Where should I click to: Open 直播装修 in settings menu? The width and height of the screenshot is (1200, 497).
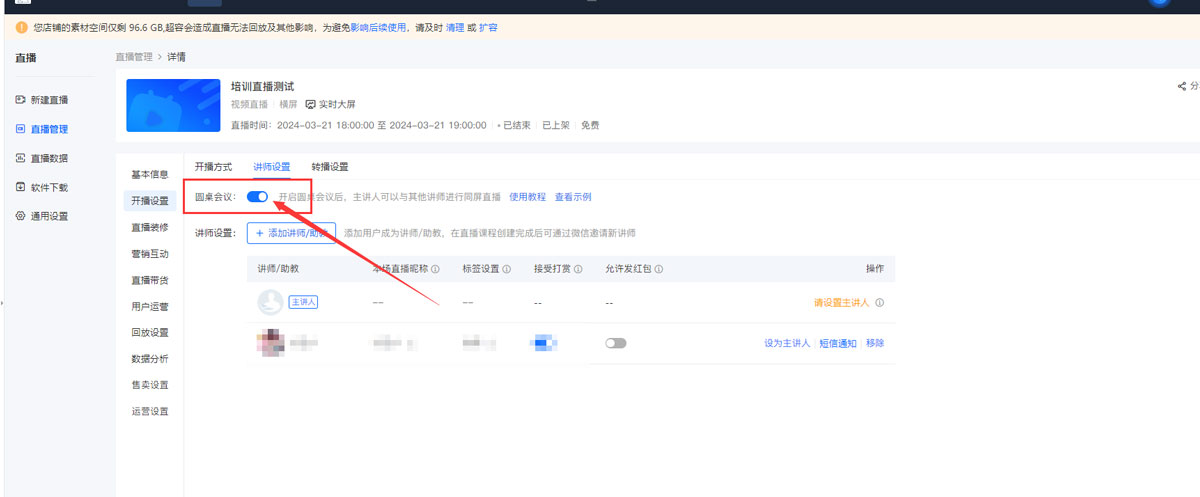point(150,227)
